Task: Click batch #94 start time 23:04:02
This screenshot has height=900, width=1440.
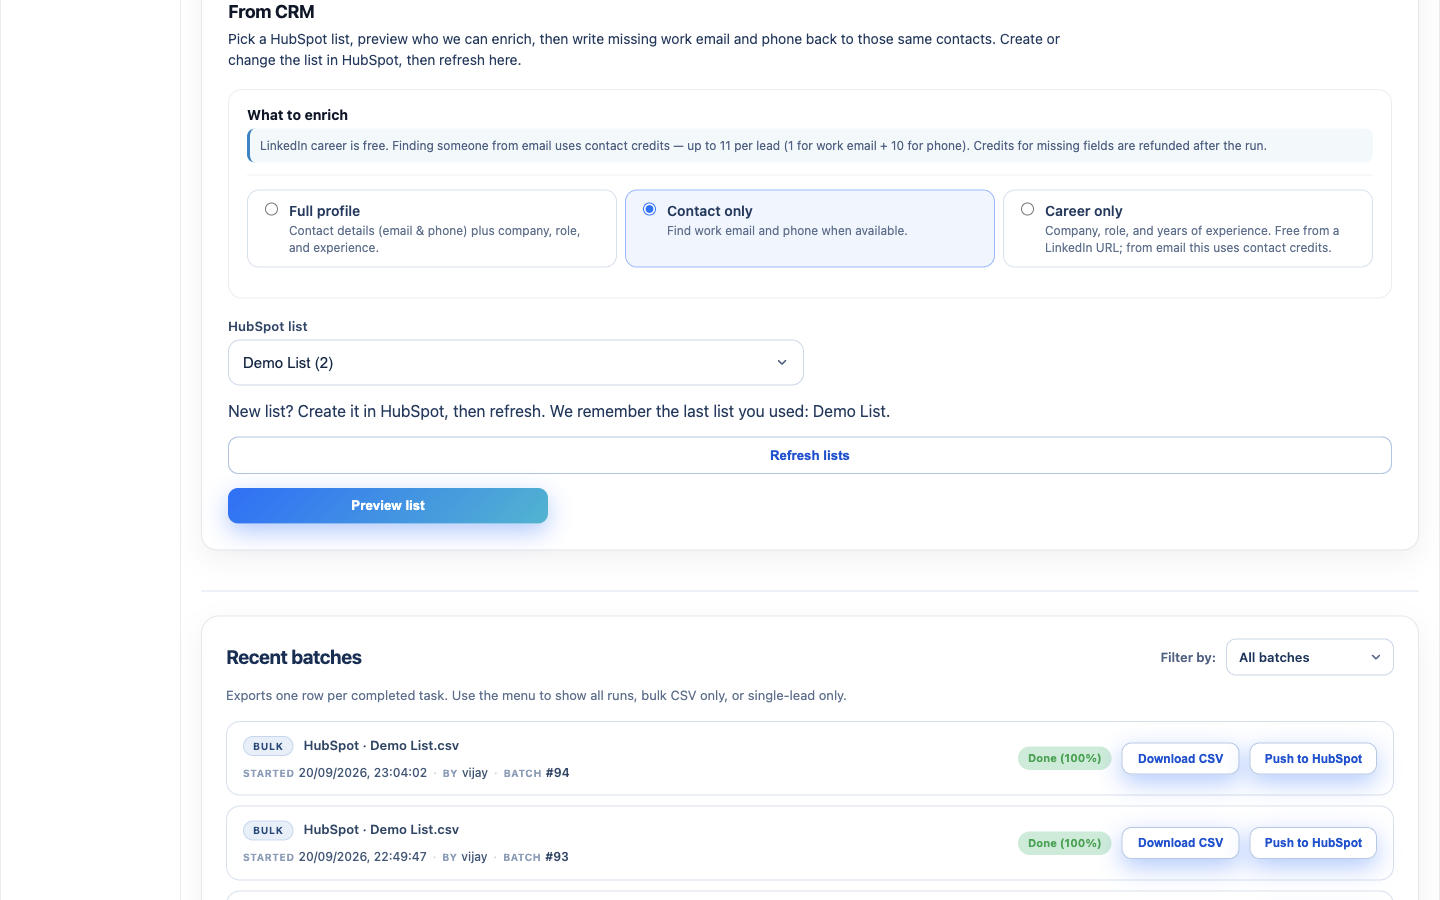Action: click(363, 773)
